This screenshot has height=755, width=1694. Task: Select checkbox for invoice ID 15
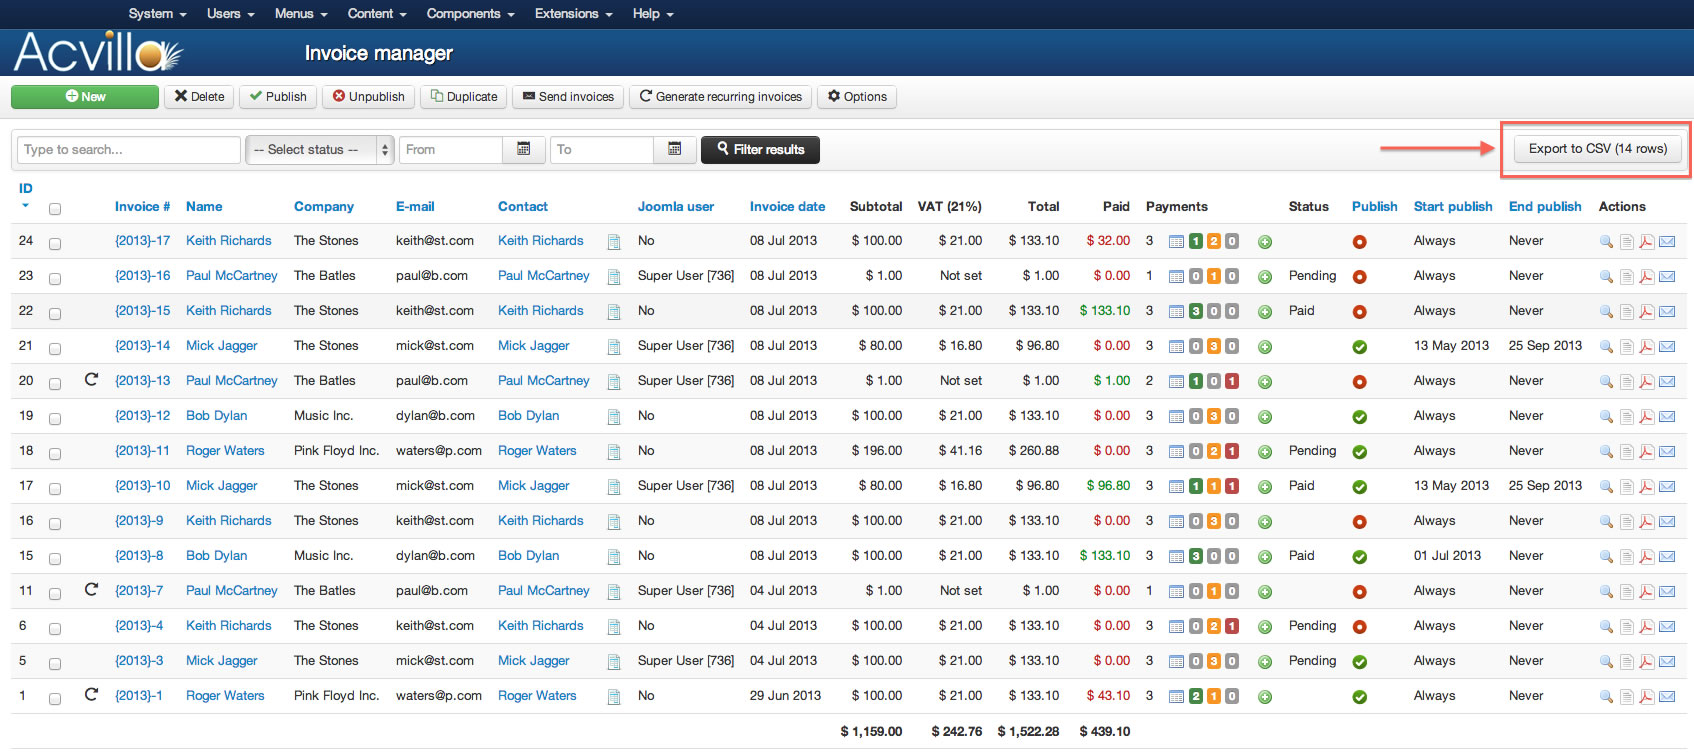click(55, 559)
